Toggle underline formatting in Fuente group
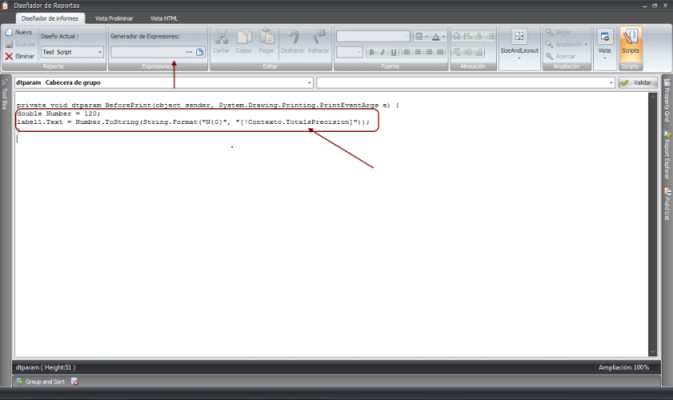673x400 pixels. point(393,51)
